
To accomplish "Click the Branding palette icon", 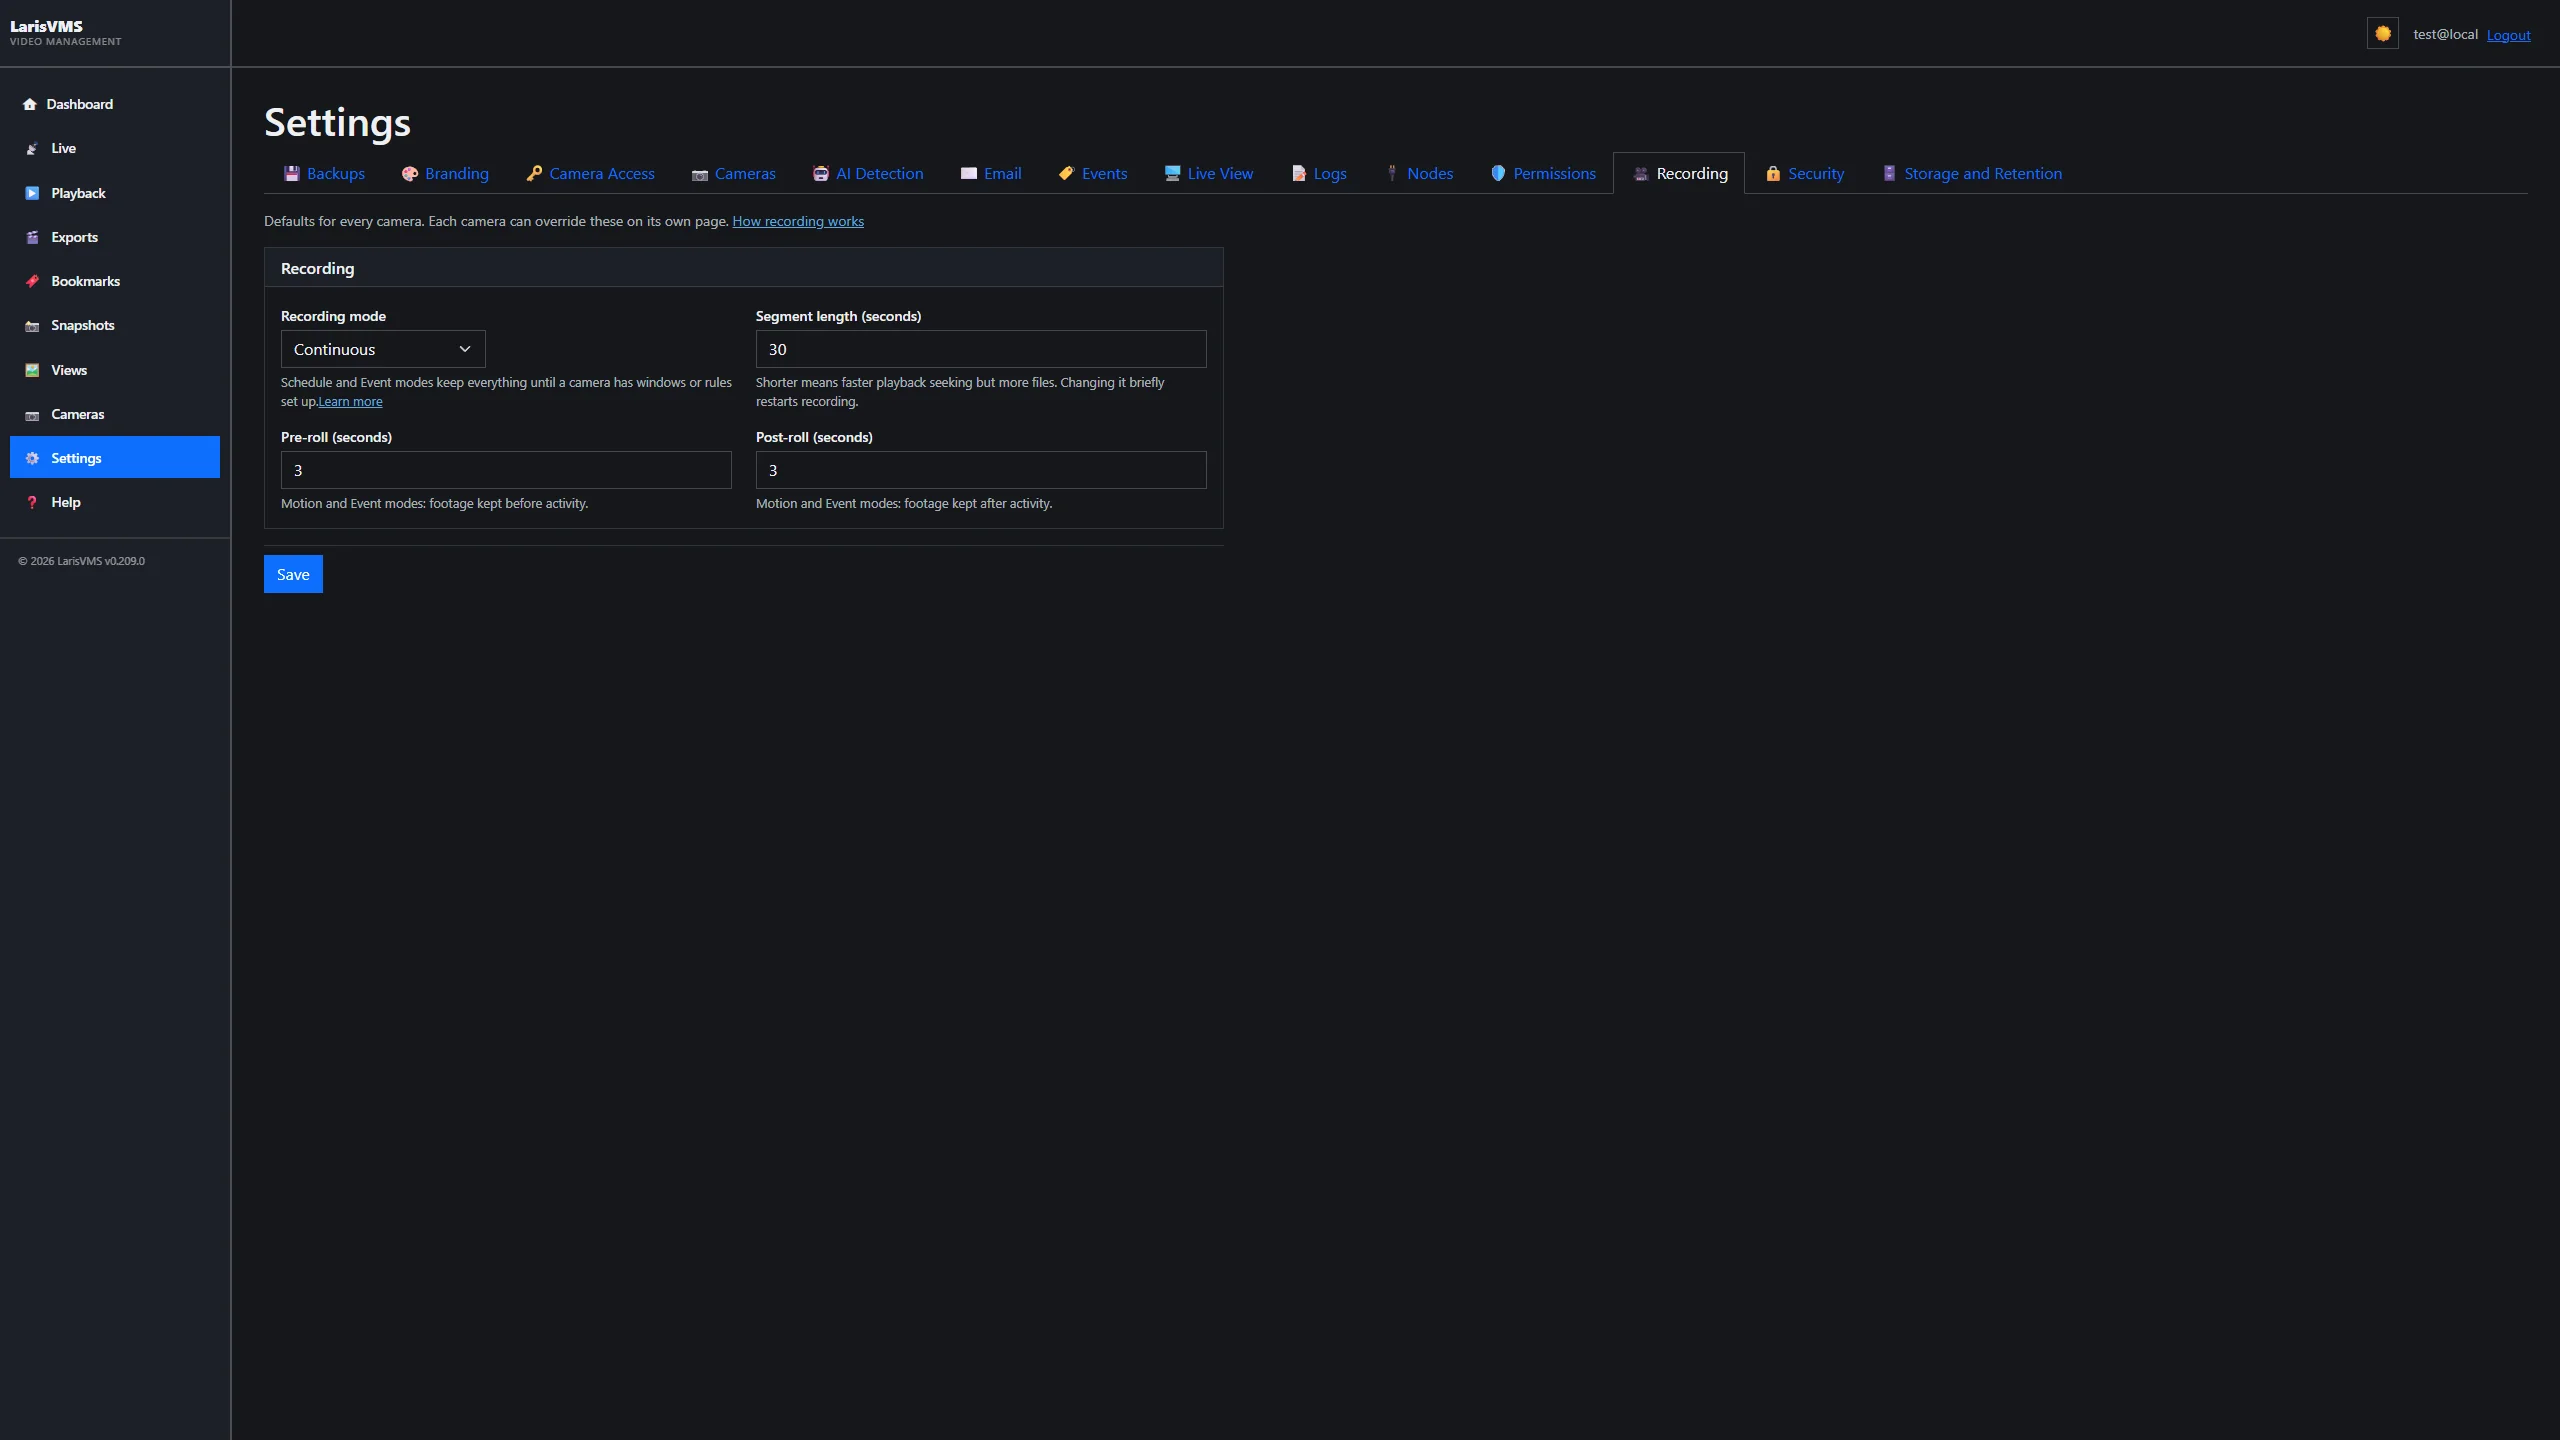I will tap(410, 174).
